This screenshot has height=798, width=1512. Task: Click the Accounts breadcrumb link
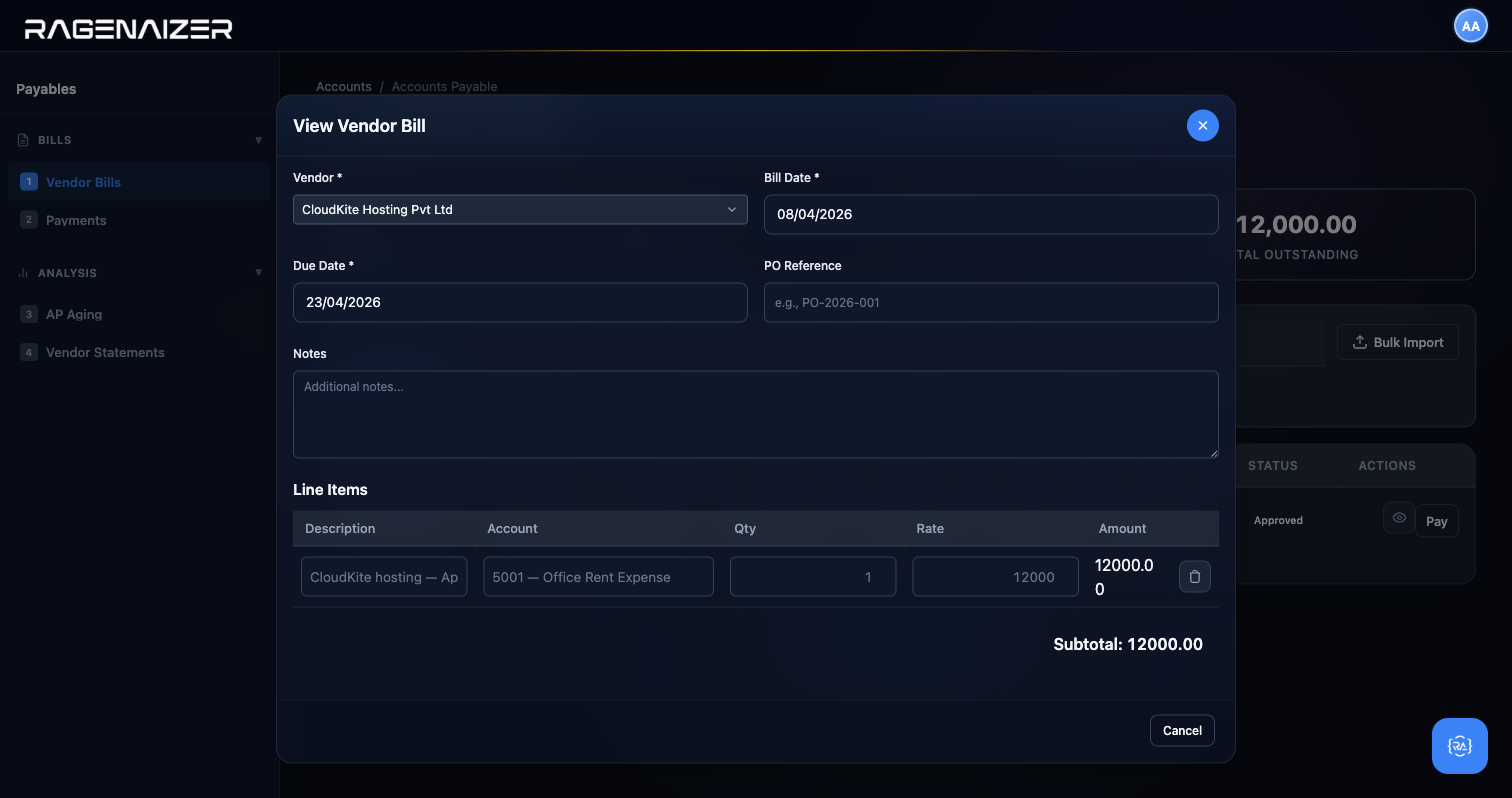point(344,87)
